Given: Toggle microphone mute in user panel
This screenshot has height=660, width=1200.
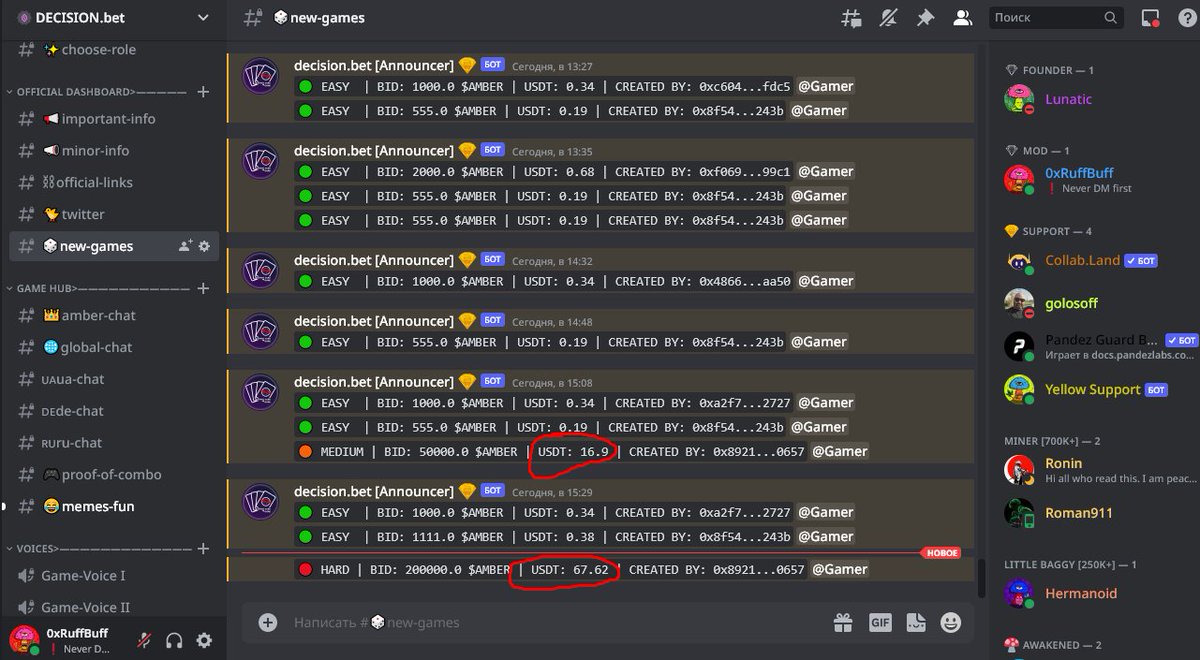Looking at the screenshot, I should click(x=144, y=641).
